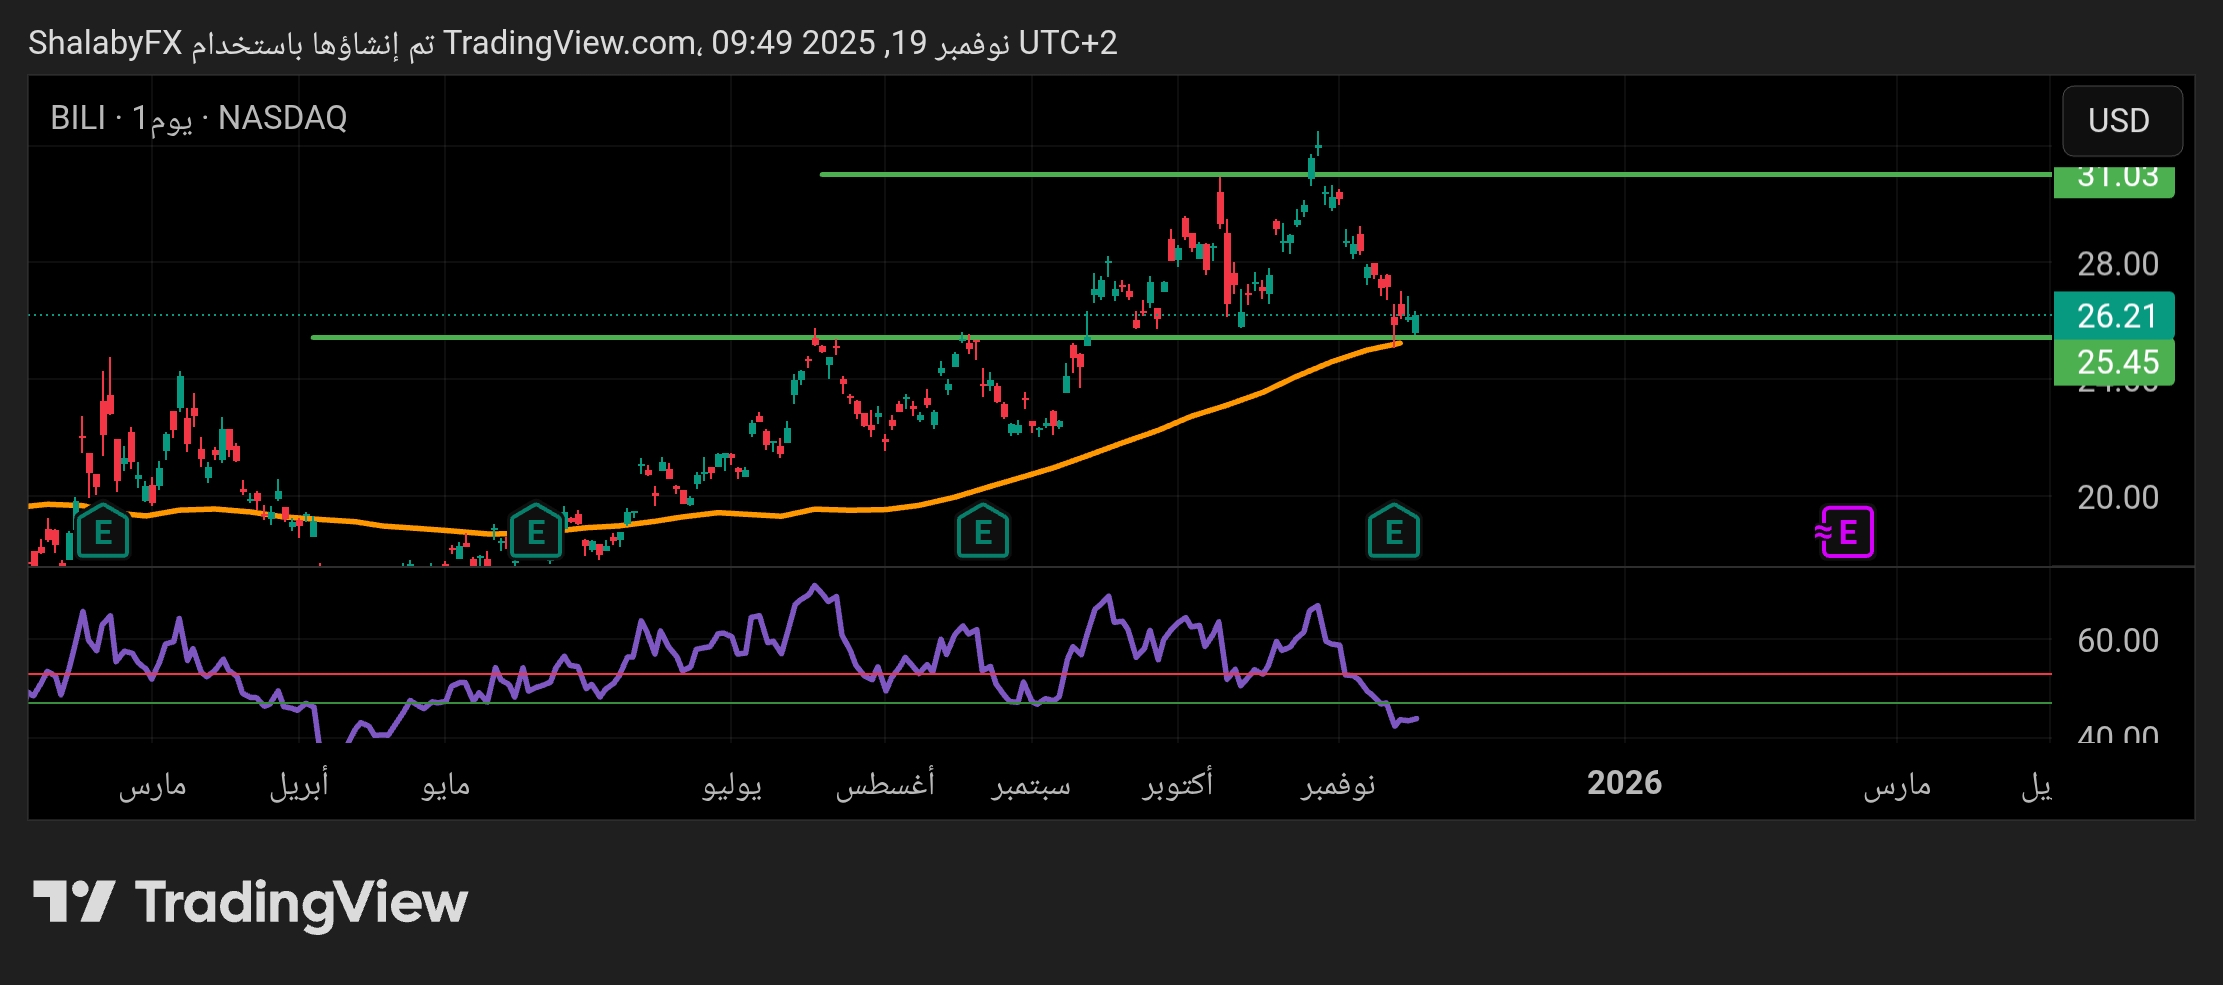Click the 2026 label on the time axis
The image size is (2223, 985).
coord(1624,783)
